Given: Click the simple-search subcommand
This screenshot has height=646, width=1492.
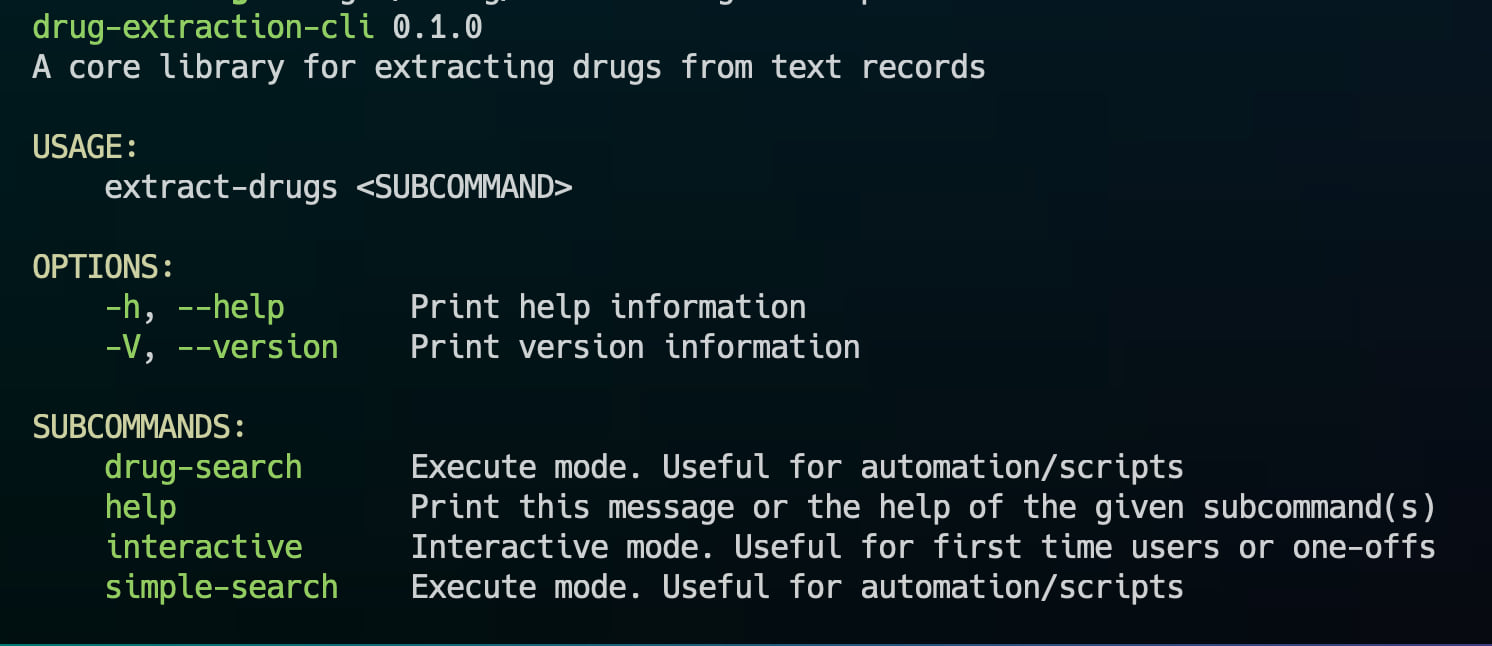Looking at the screenshot, I should [221, 587].
